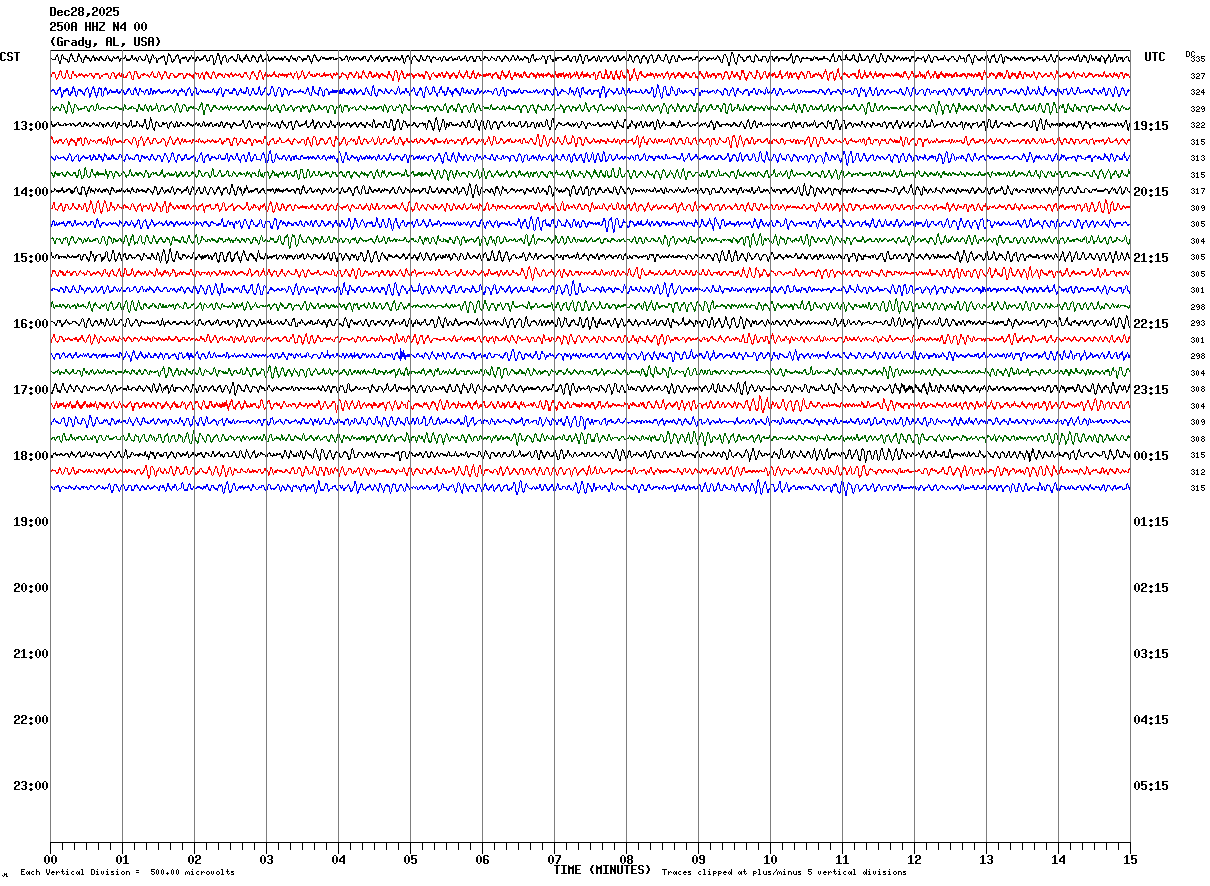
Task: Click the 23:15 UTC time label
Action: (x=1151, y=390)
